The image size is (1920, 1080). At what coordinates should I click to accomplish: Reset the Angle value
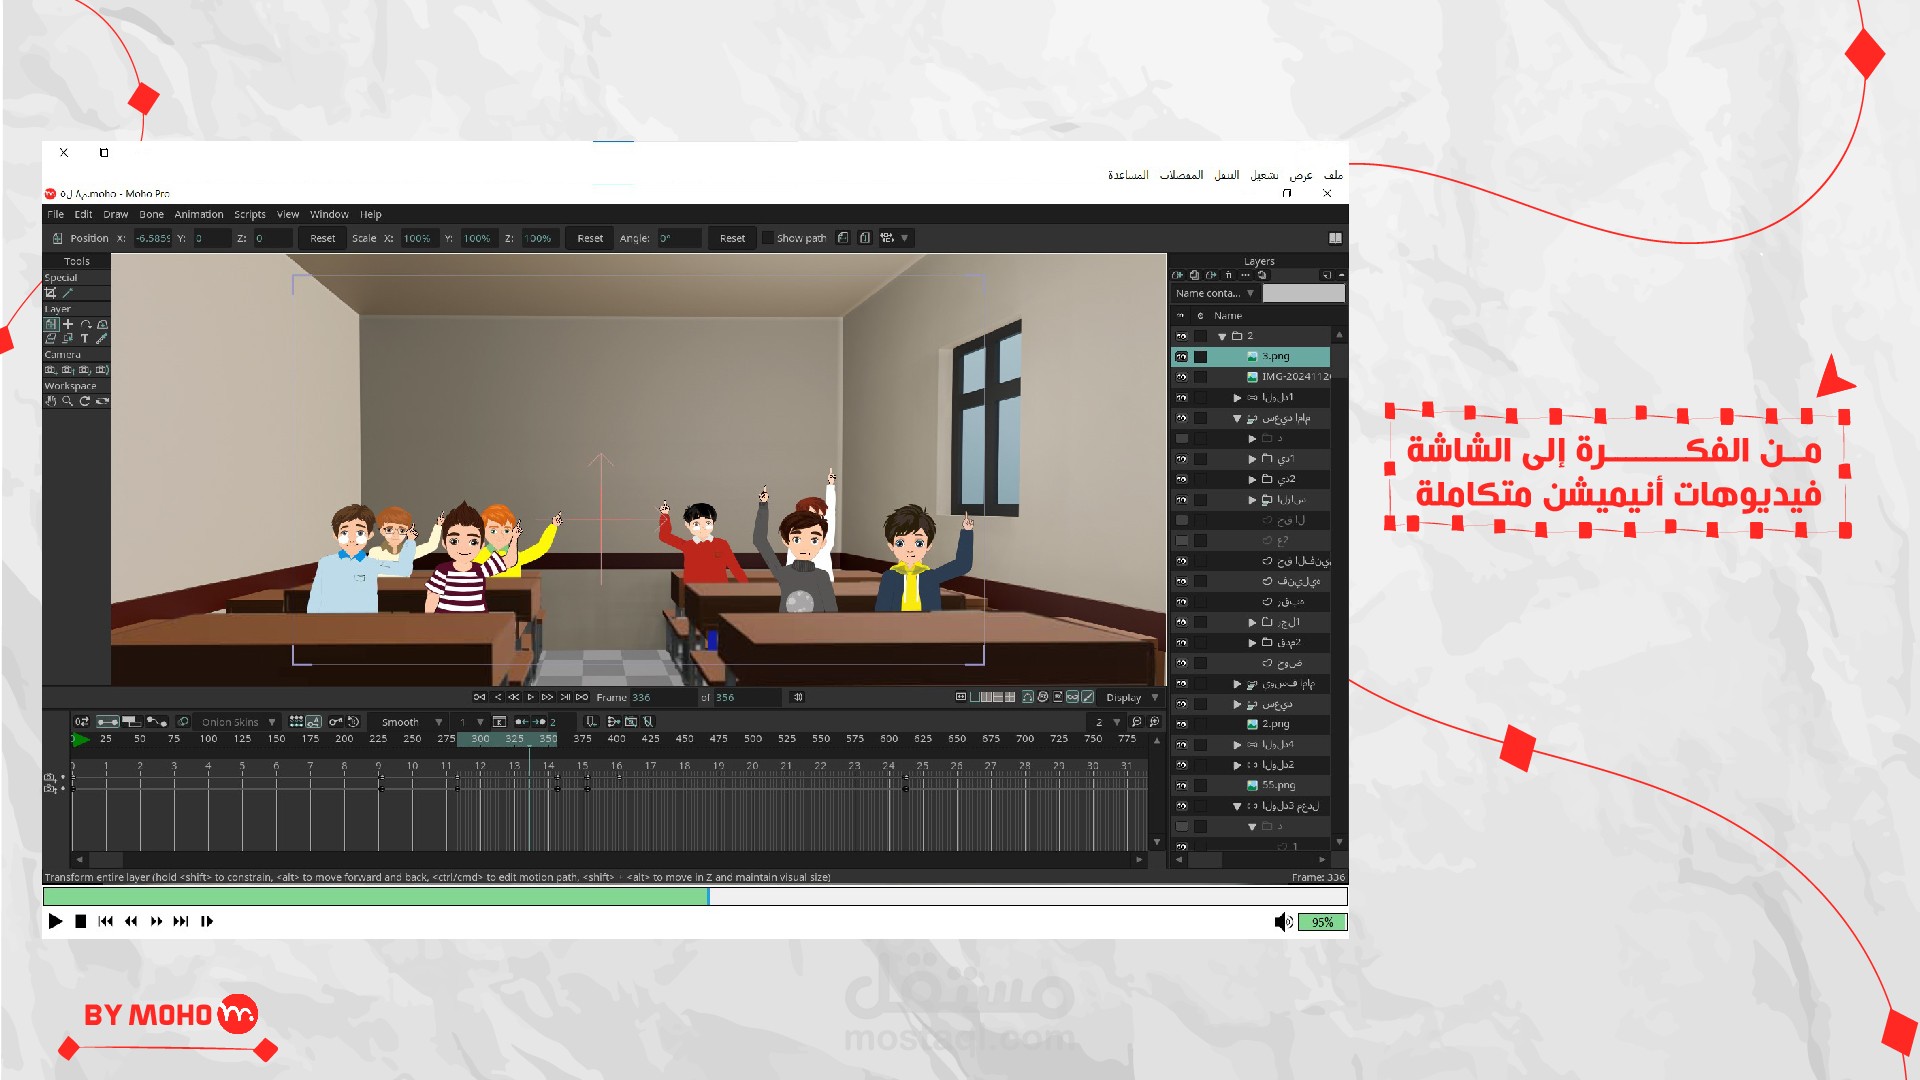732,238
